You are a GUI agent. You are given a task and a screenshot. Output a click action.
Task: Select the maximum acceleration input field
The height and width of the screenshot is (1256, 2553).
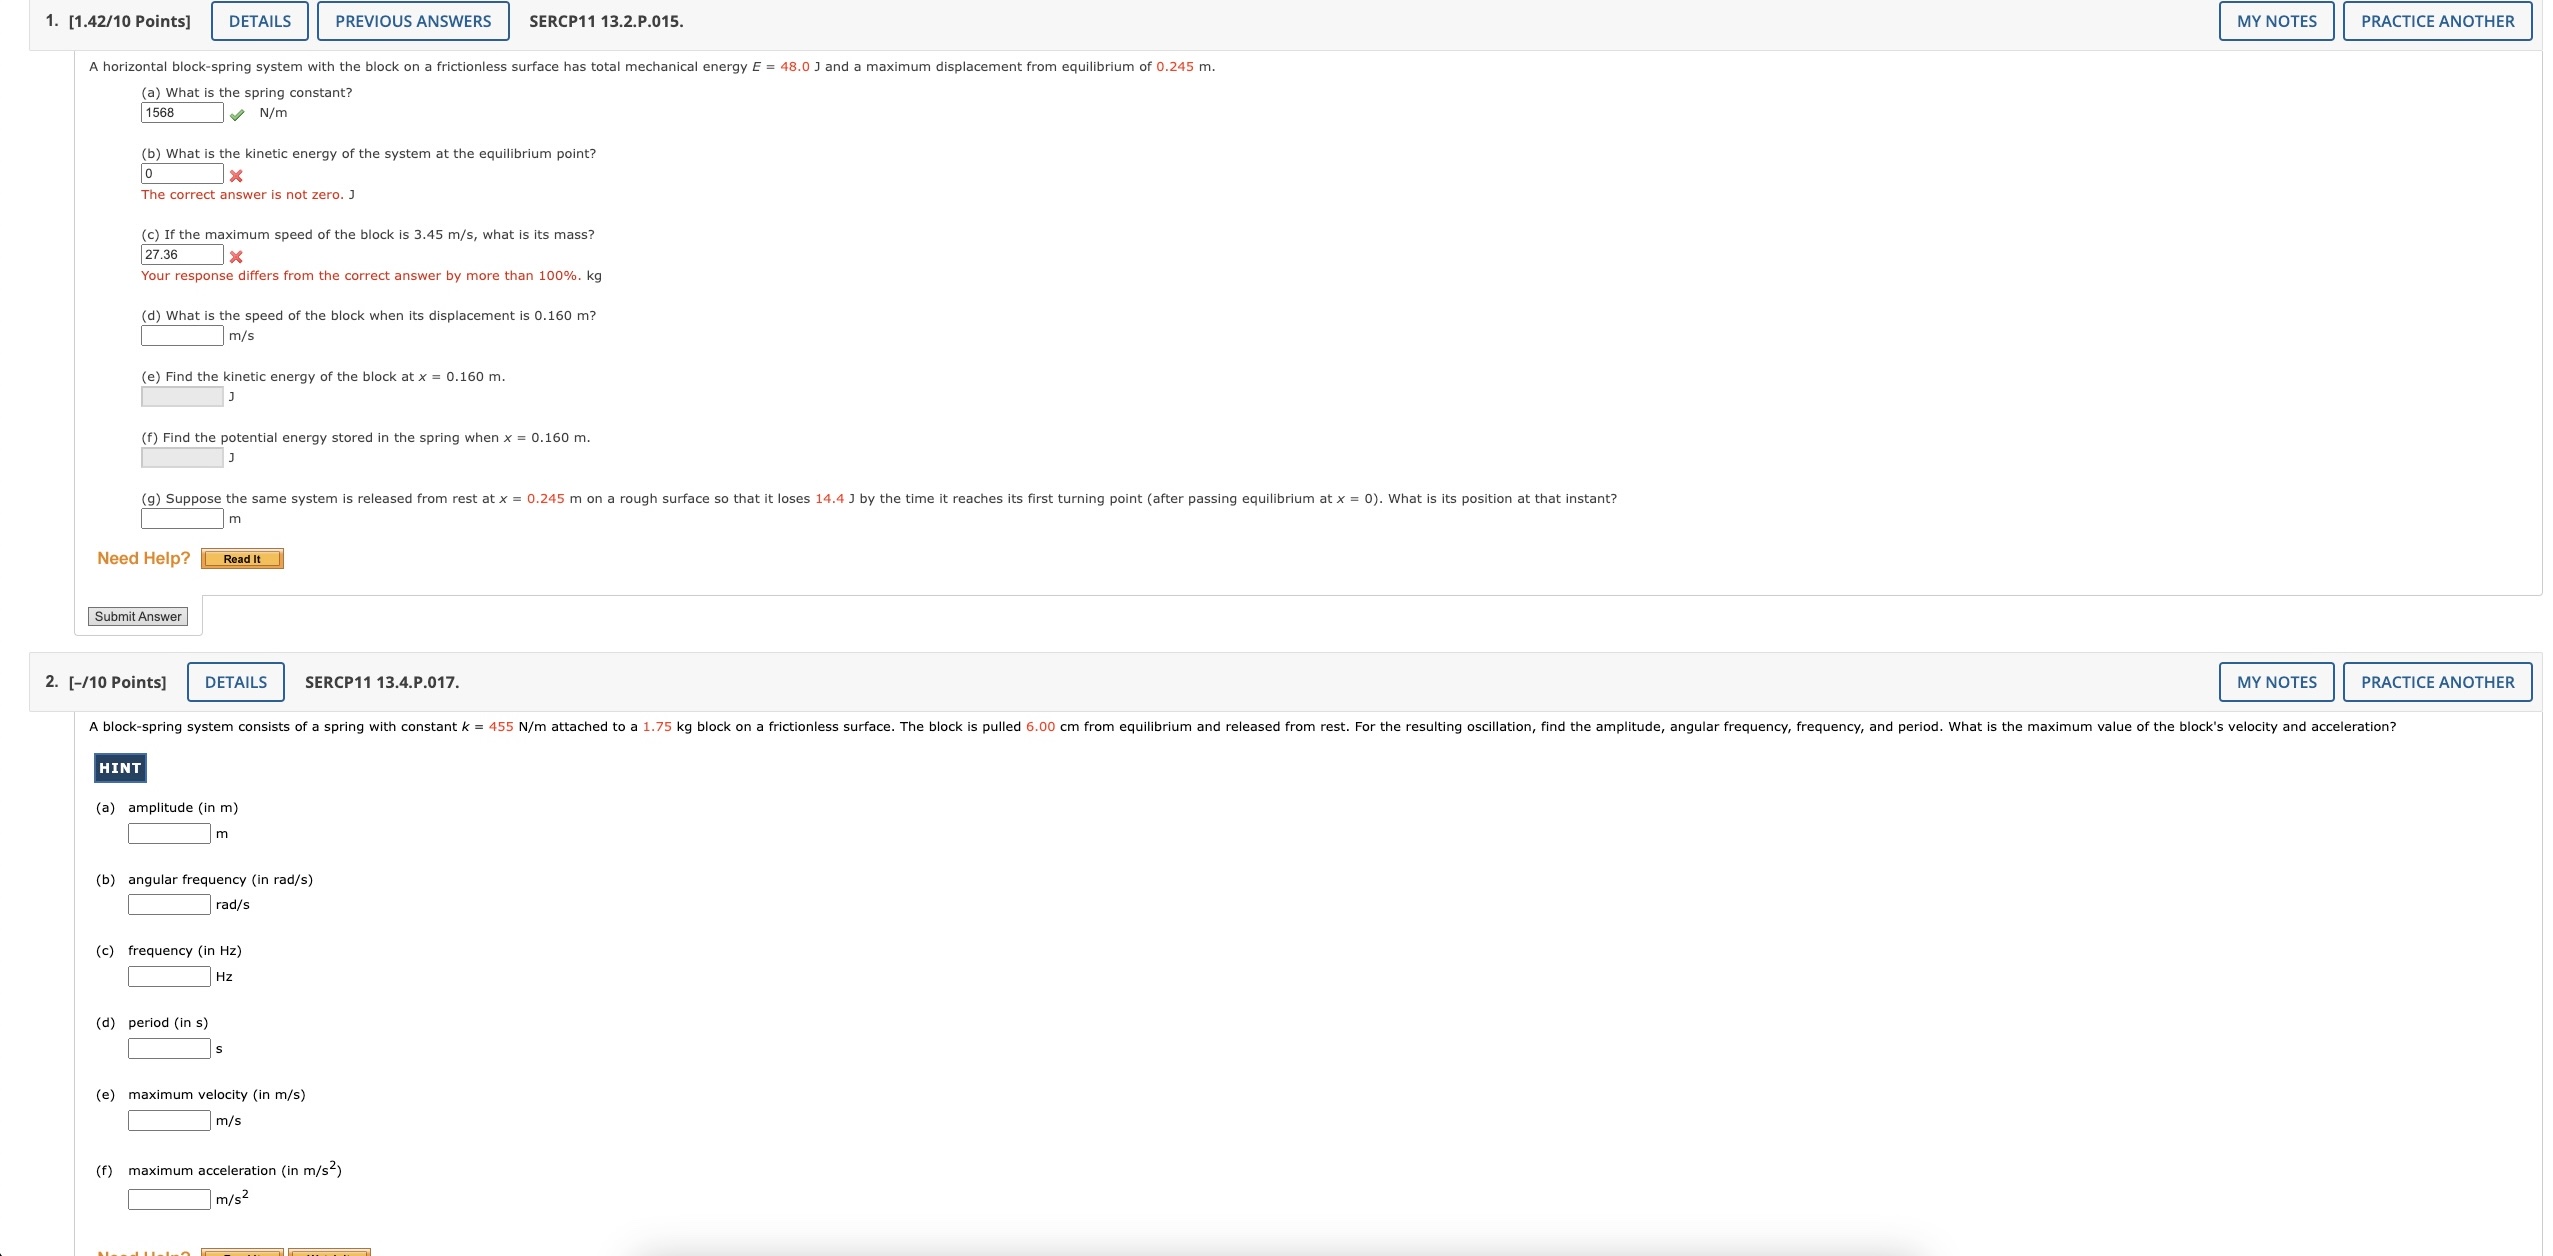[x=169, y=1199]
